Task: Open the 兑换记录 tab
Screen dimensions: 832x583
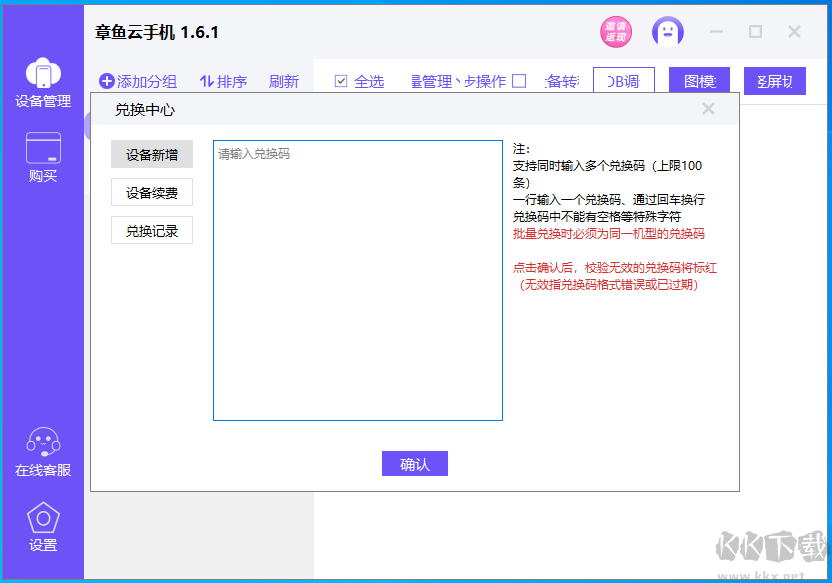Action: (x=151, y=230)
